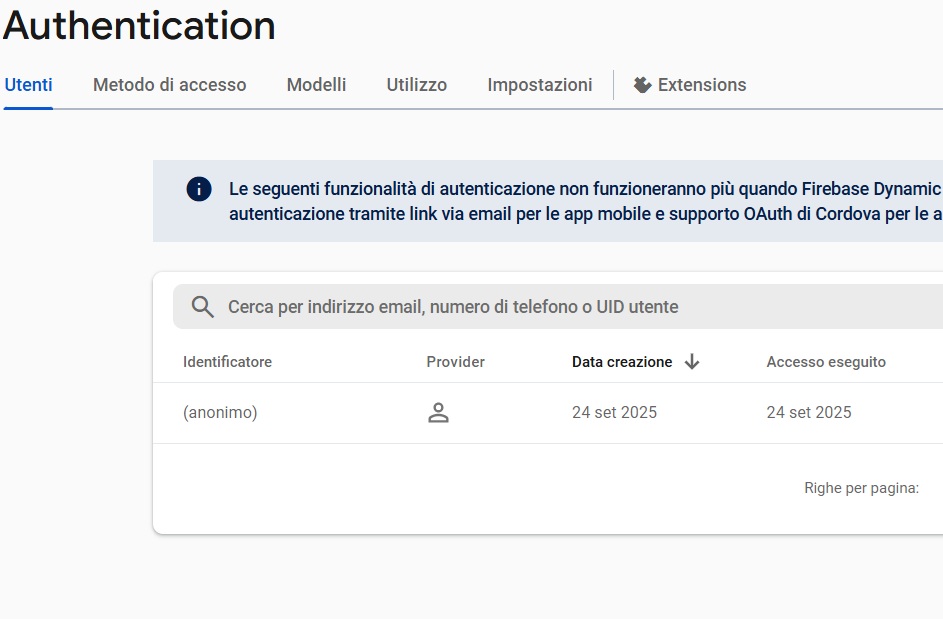The height and width of the screenshot is (619, 943).
Task: Open the Extensions tab label
Action: pyautogui.click(x=702, y=85)
